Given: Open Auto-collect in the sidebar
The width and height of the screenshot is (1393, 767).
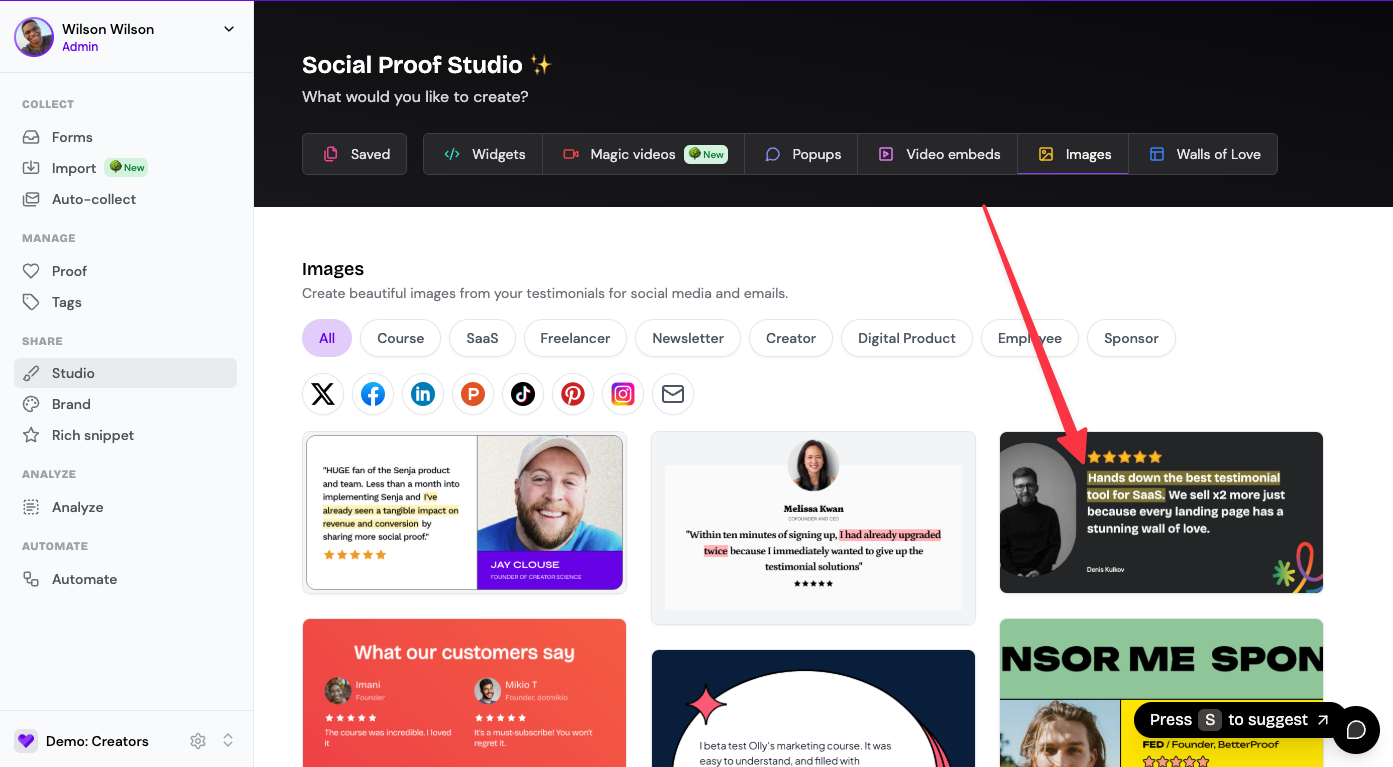Looking at the screenshot, I should 126,199.
